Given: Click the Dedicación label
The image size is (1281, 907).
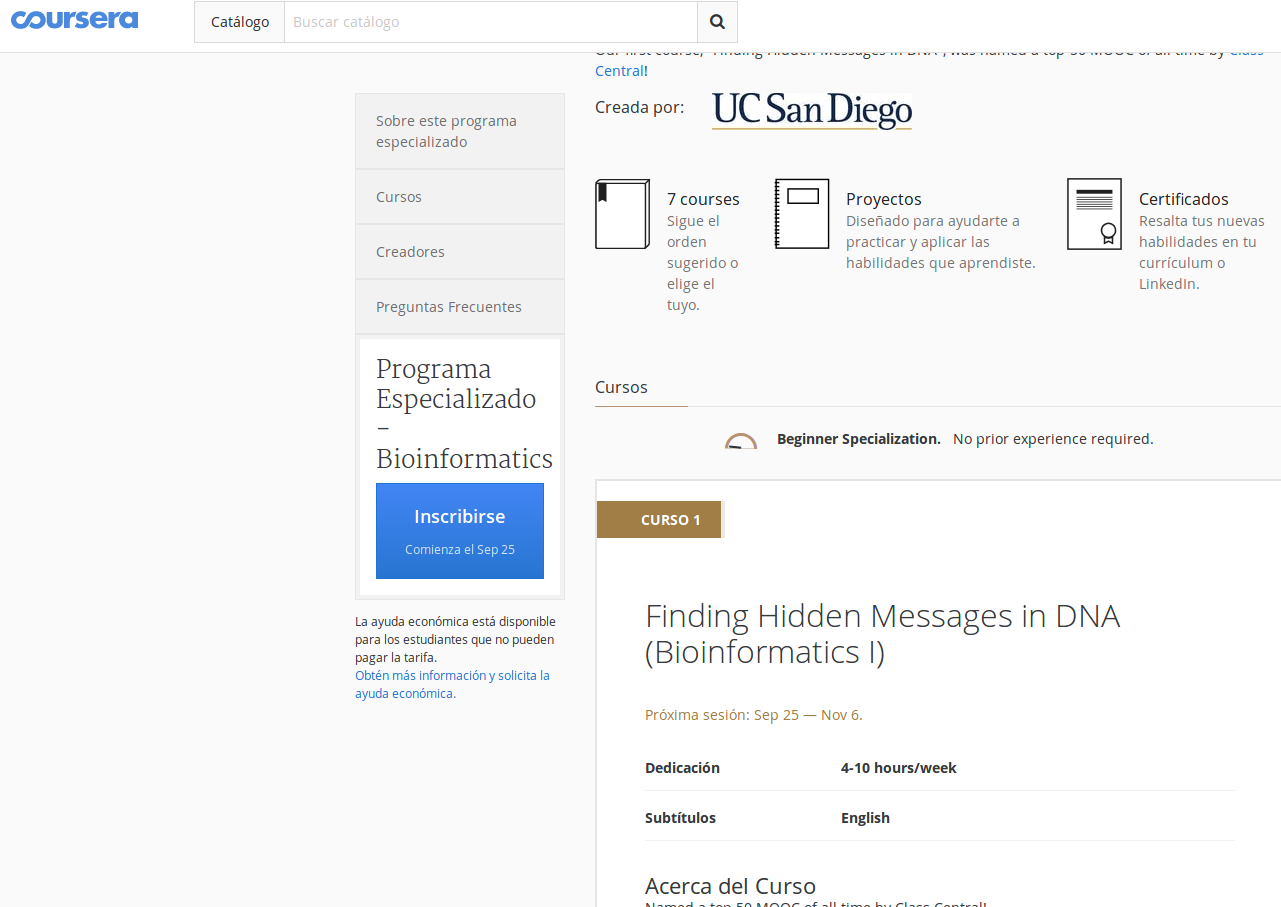Looking at the screenshot, I should pos(682,768).
